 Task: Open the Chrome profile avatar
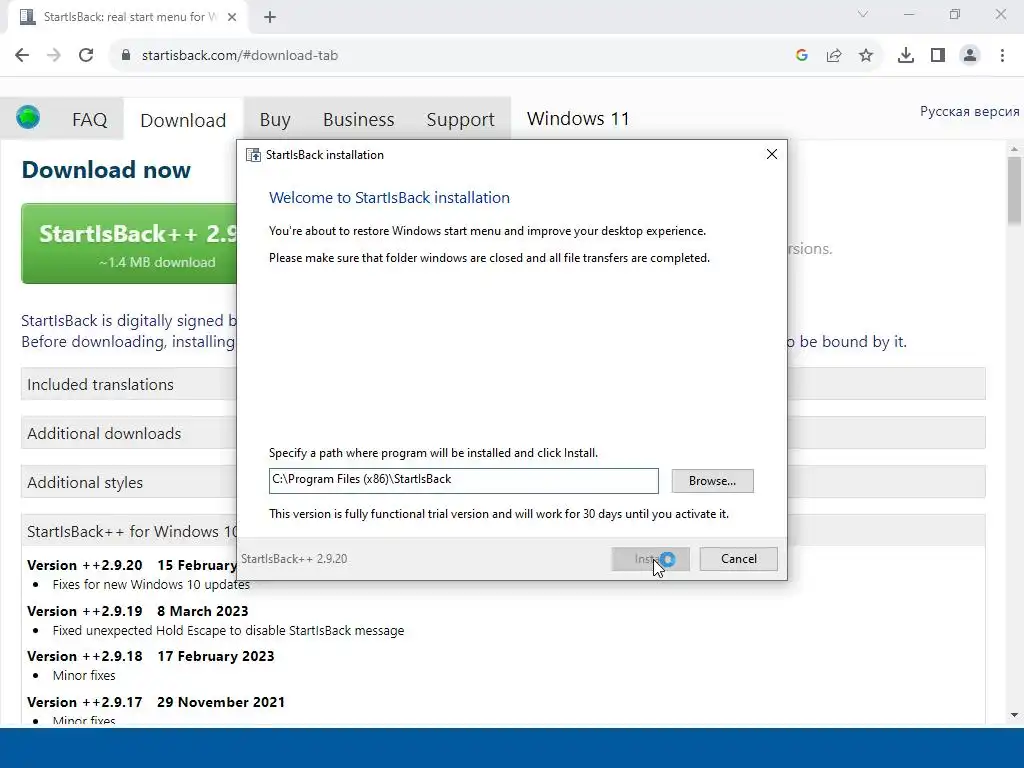coord(970,56)
